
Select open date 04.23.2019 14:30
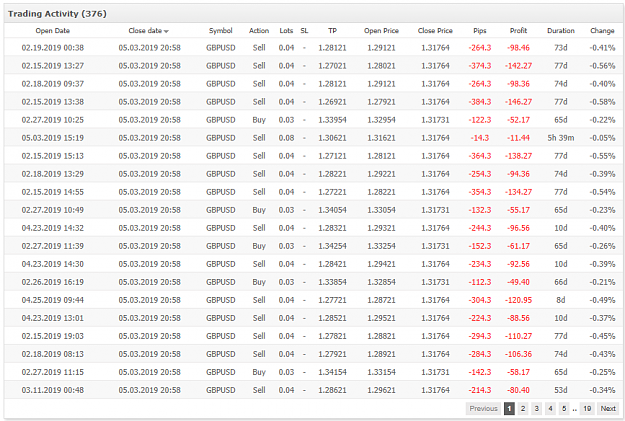[x=53, y=264]
